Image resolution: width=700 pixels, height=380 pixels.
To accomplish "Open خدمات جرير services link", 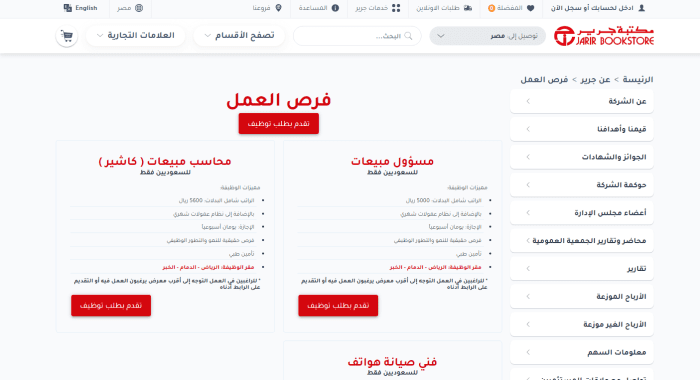I will click(378, 8).
